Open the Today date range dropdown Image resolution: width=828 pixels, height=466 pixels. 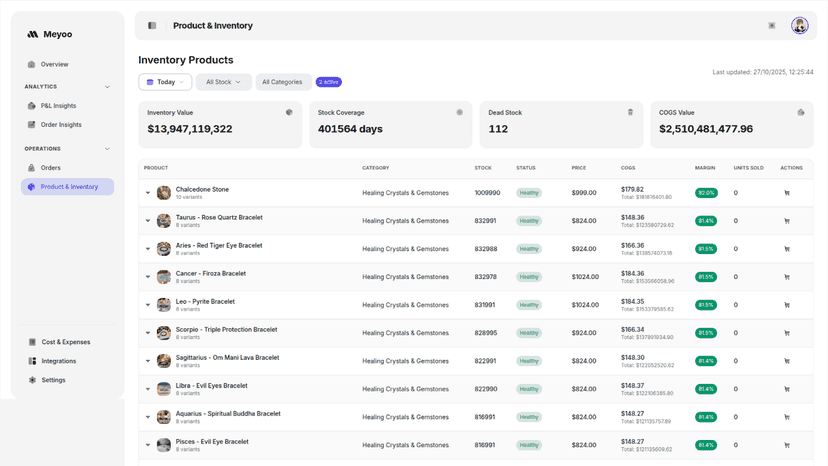tap(165, 82)
